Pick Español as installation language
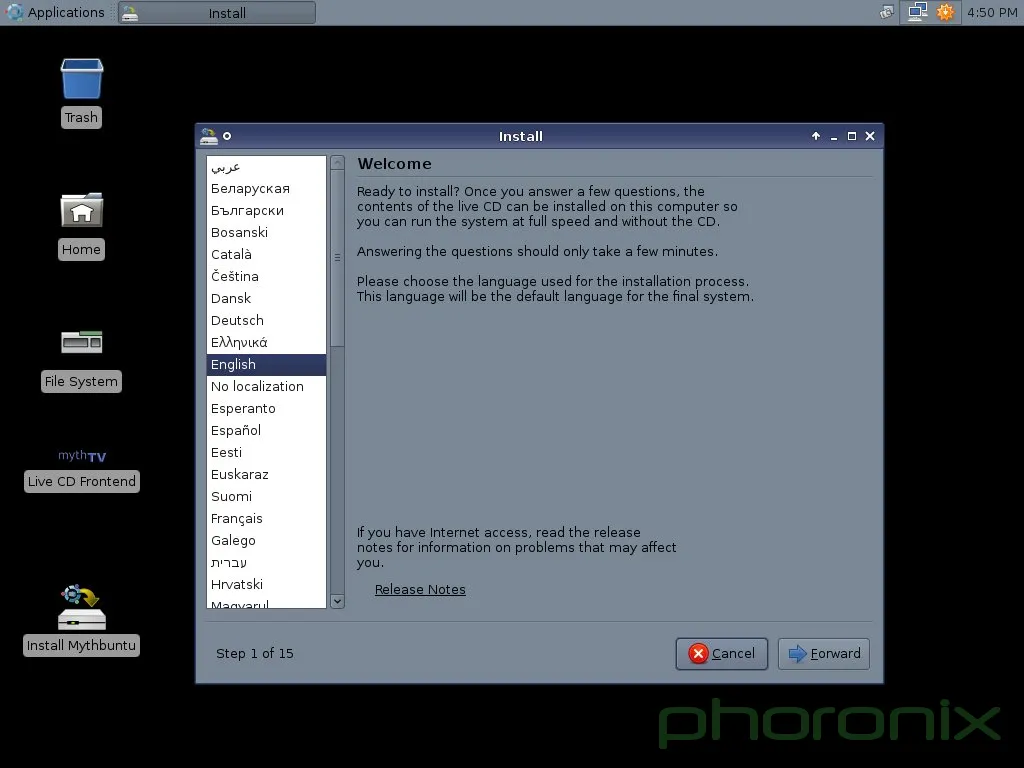1024x768 pixels. [x=266, y=430]
